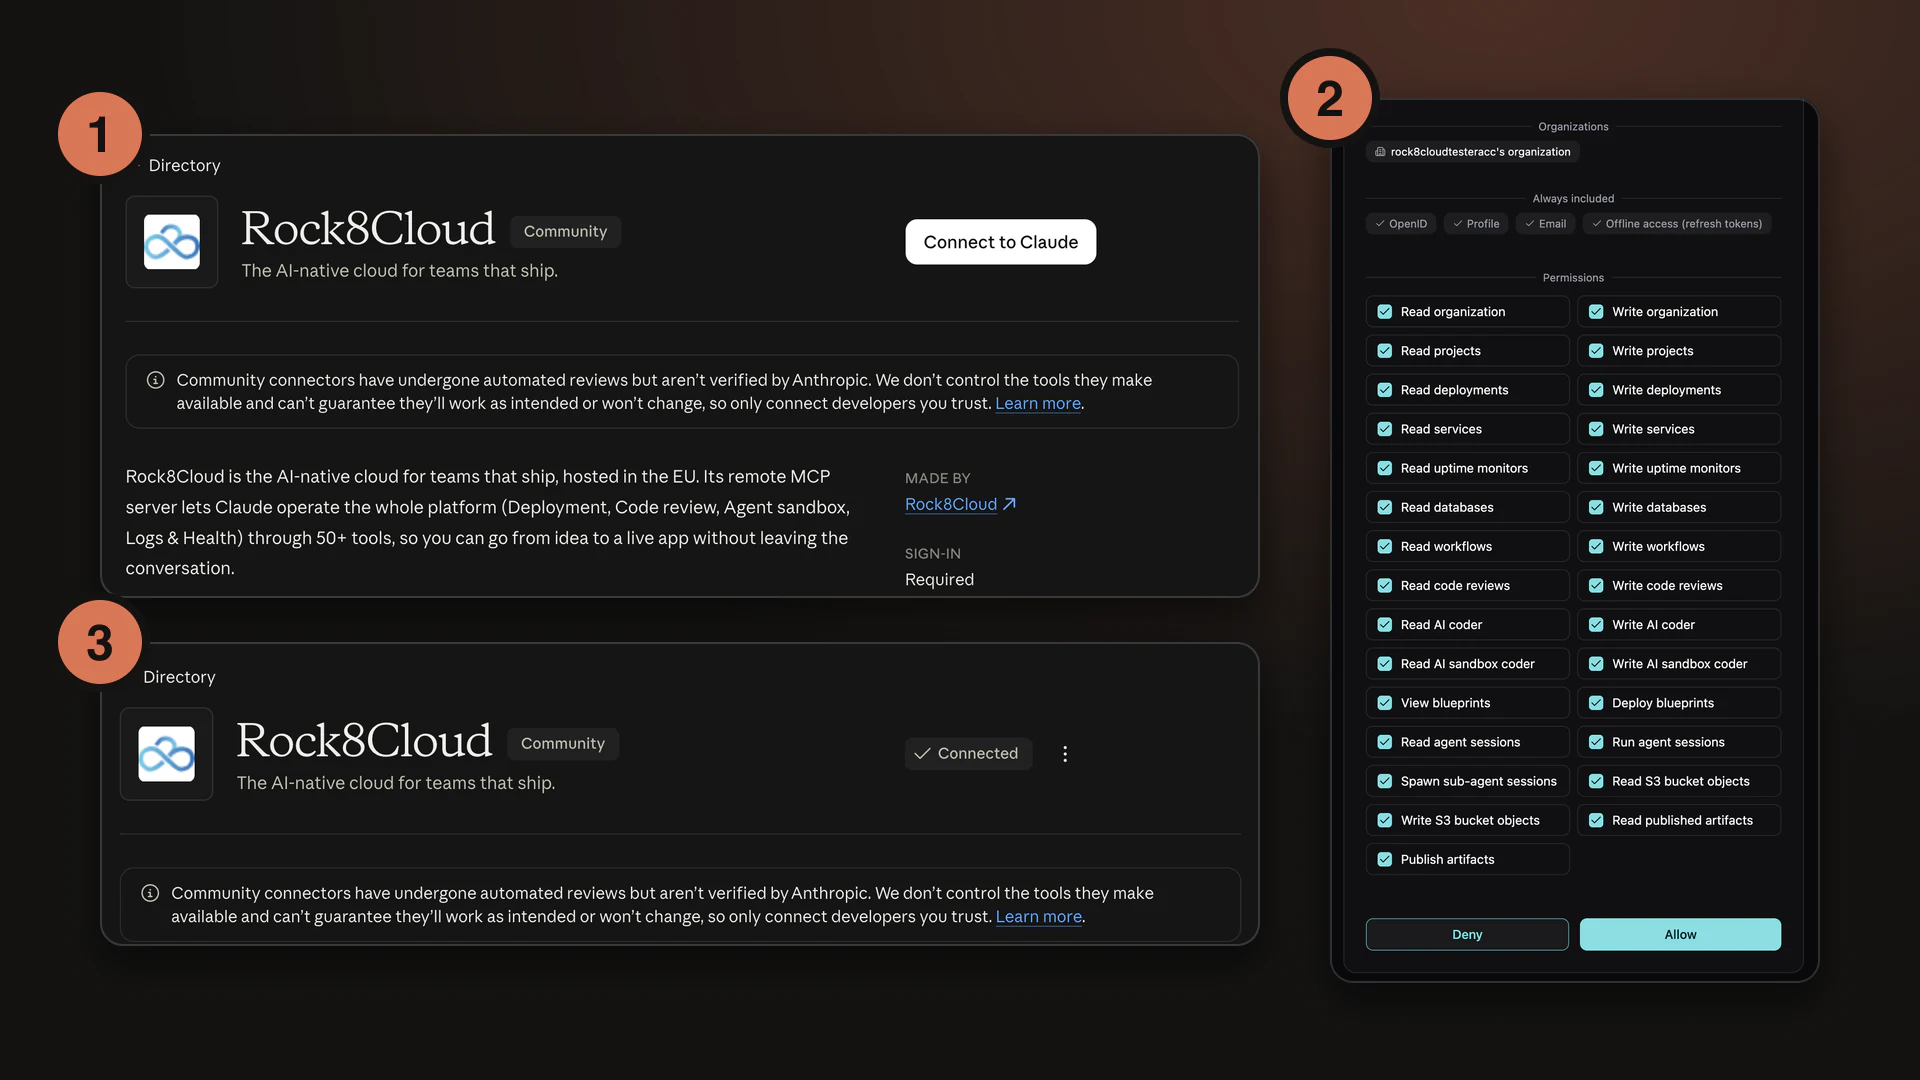Image resolution: width=1920 pixels, height=1080 pixels.
Task: Open Learn more link in lower community notice
Action: pos(1039,916)
